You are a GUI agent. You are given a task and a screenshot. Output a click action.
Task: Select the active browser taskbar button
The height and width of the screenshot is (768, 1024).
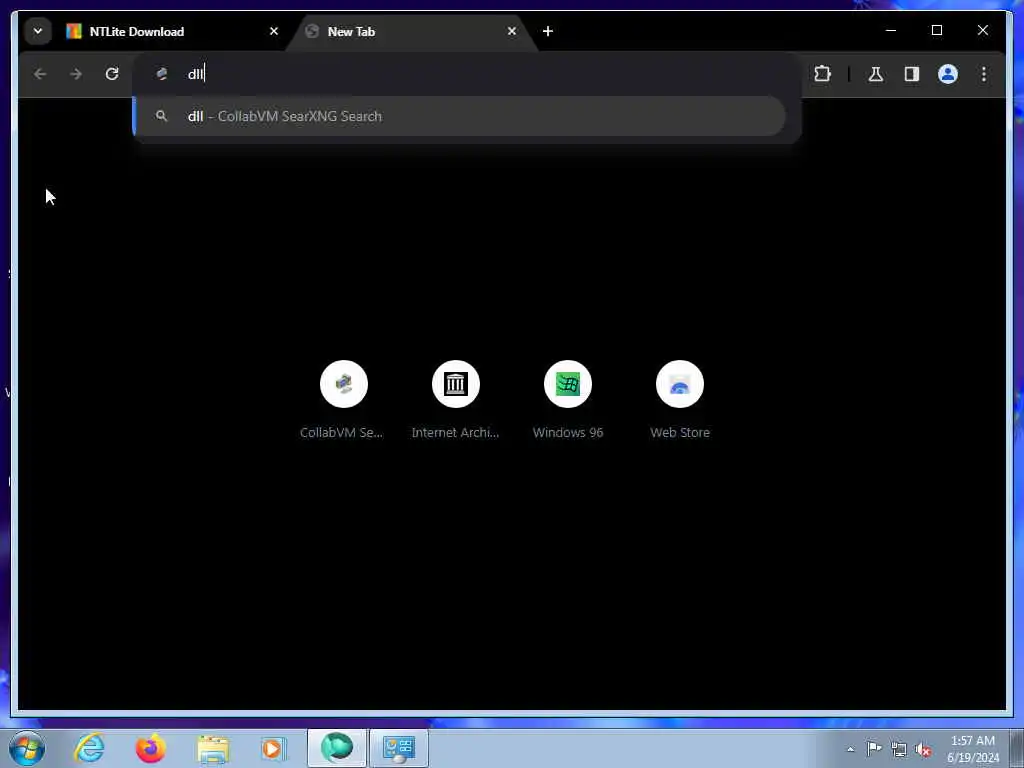(337, 748)
